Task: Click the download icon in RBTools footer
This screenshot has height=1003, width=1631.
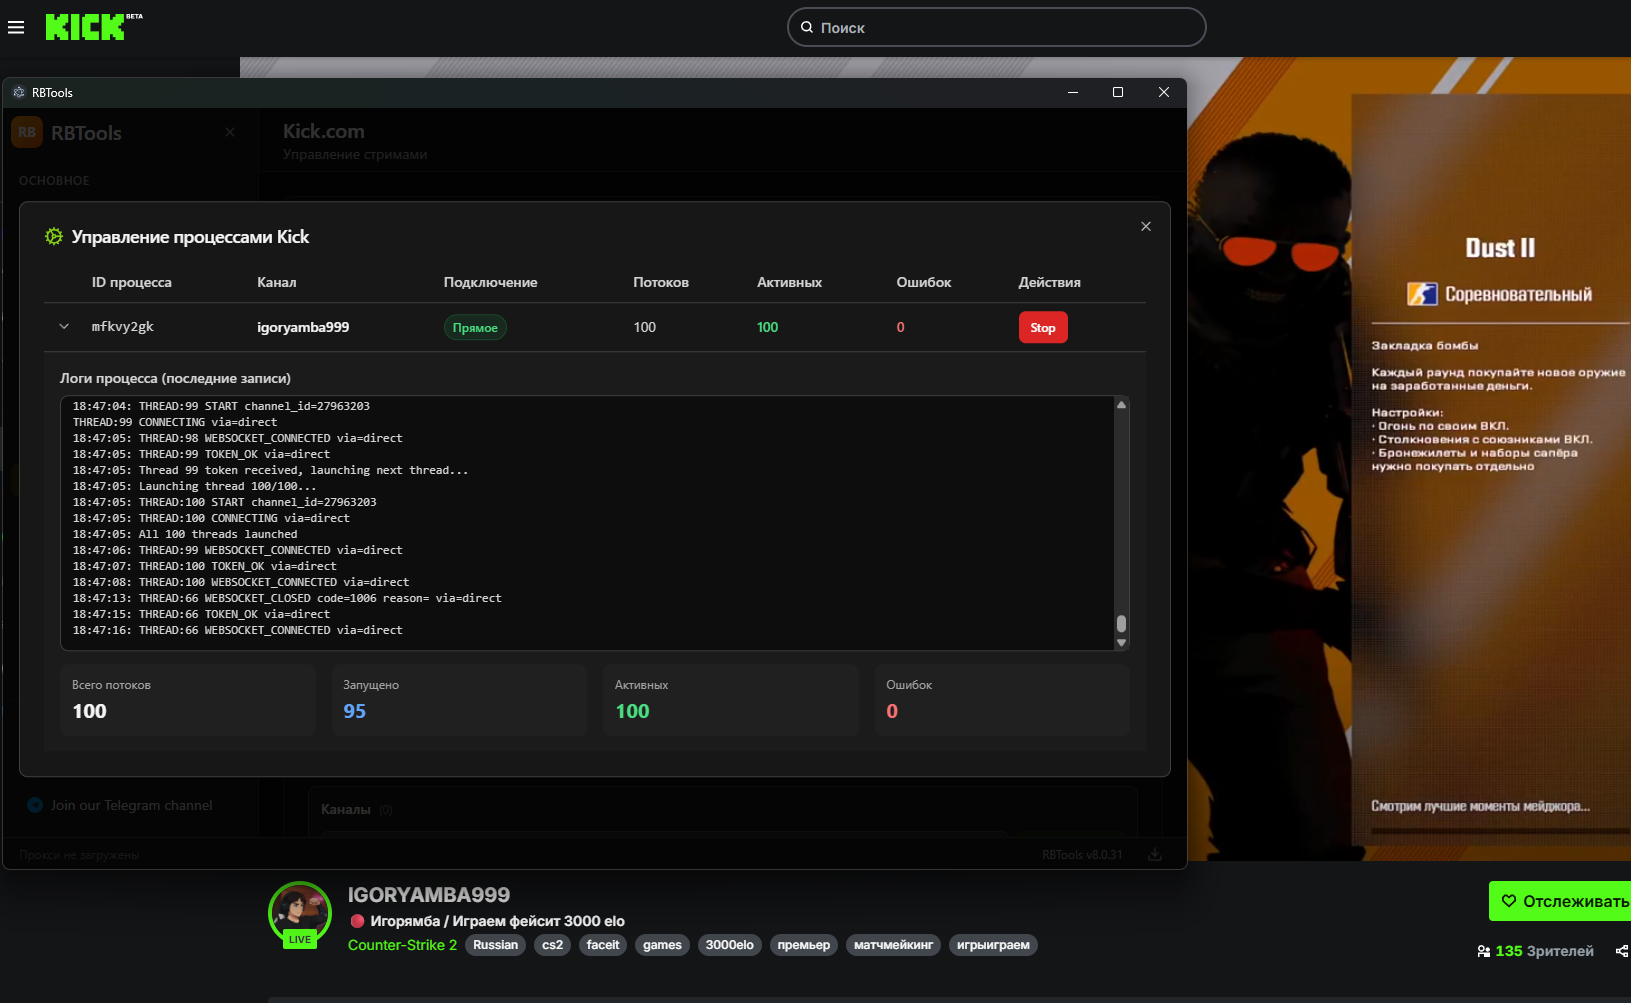Action: (1155, 855)
